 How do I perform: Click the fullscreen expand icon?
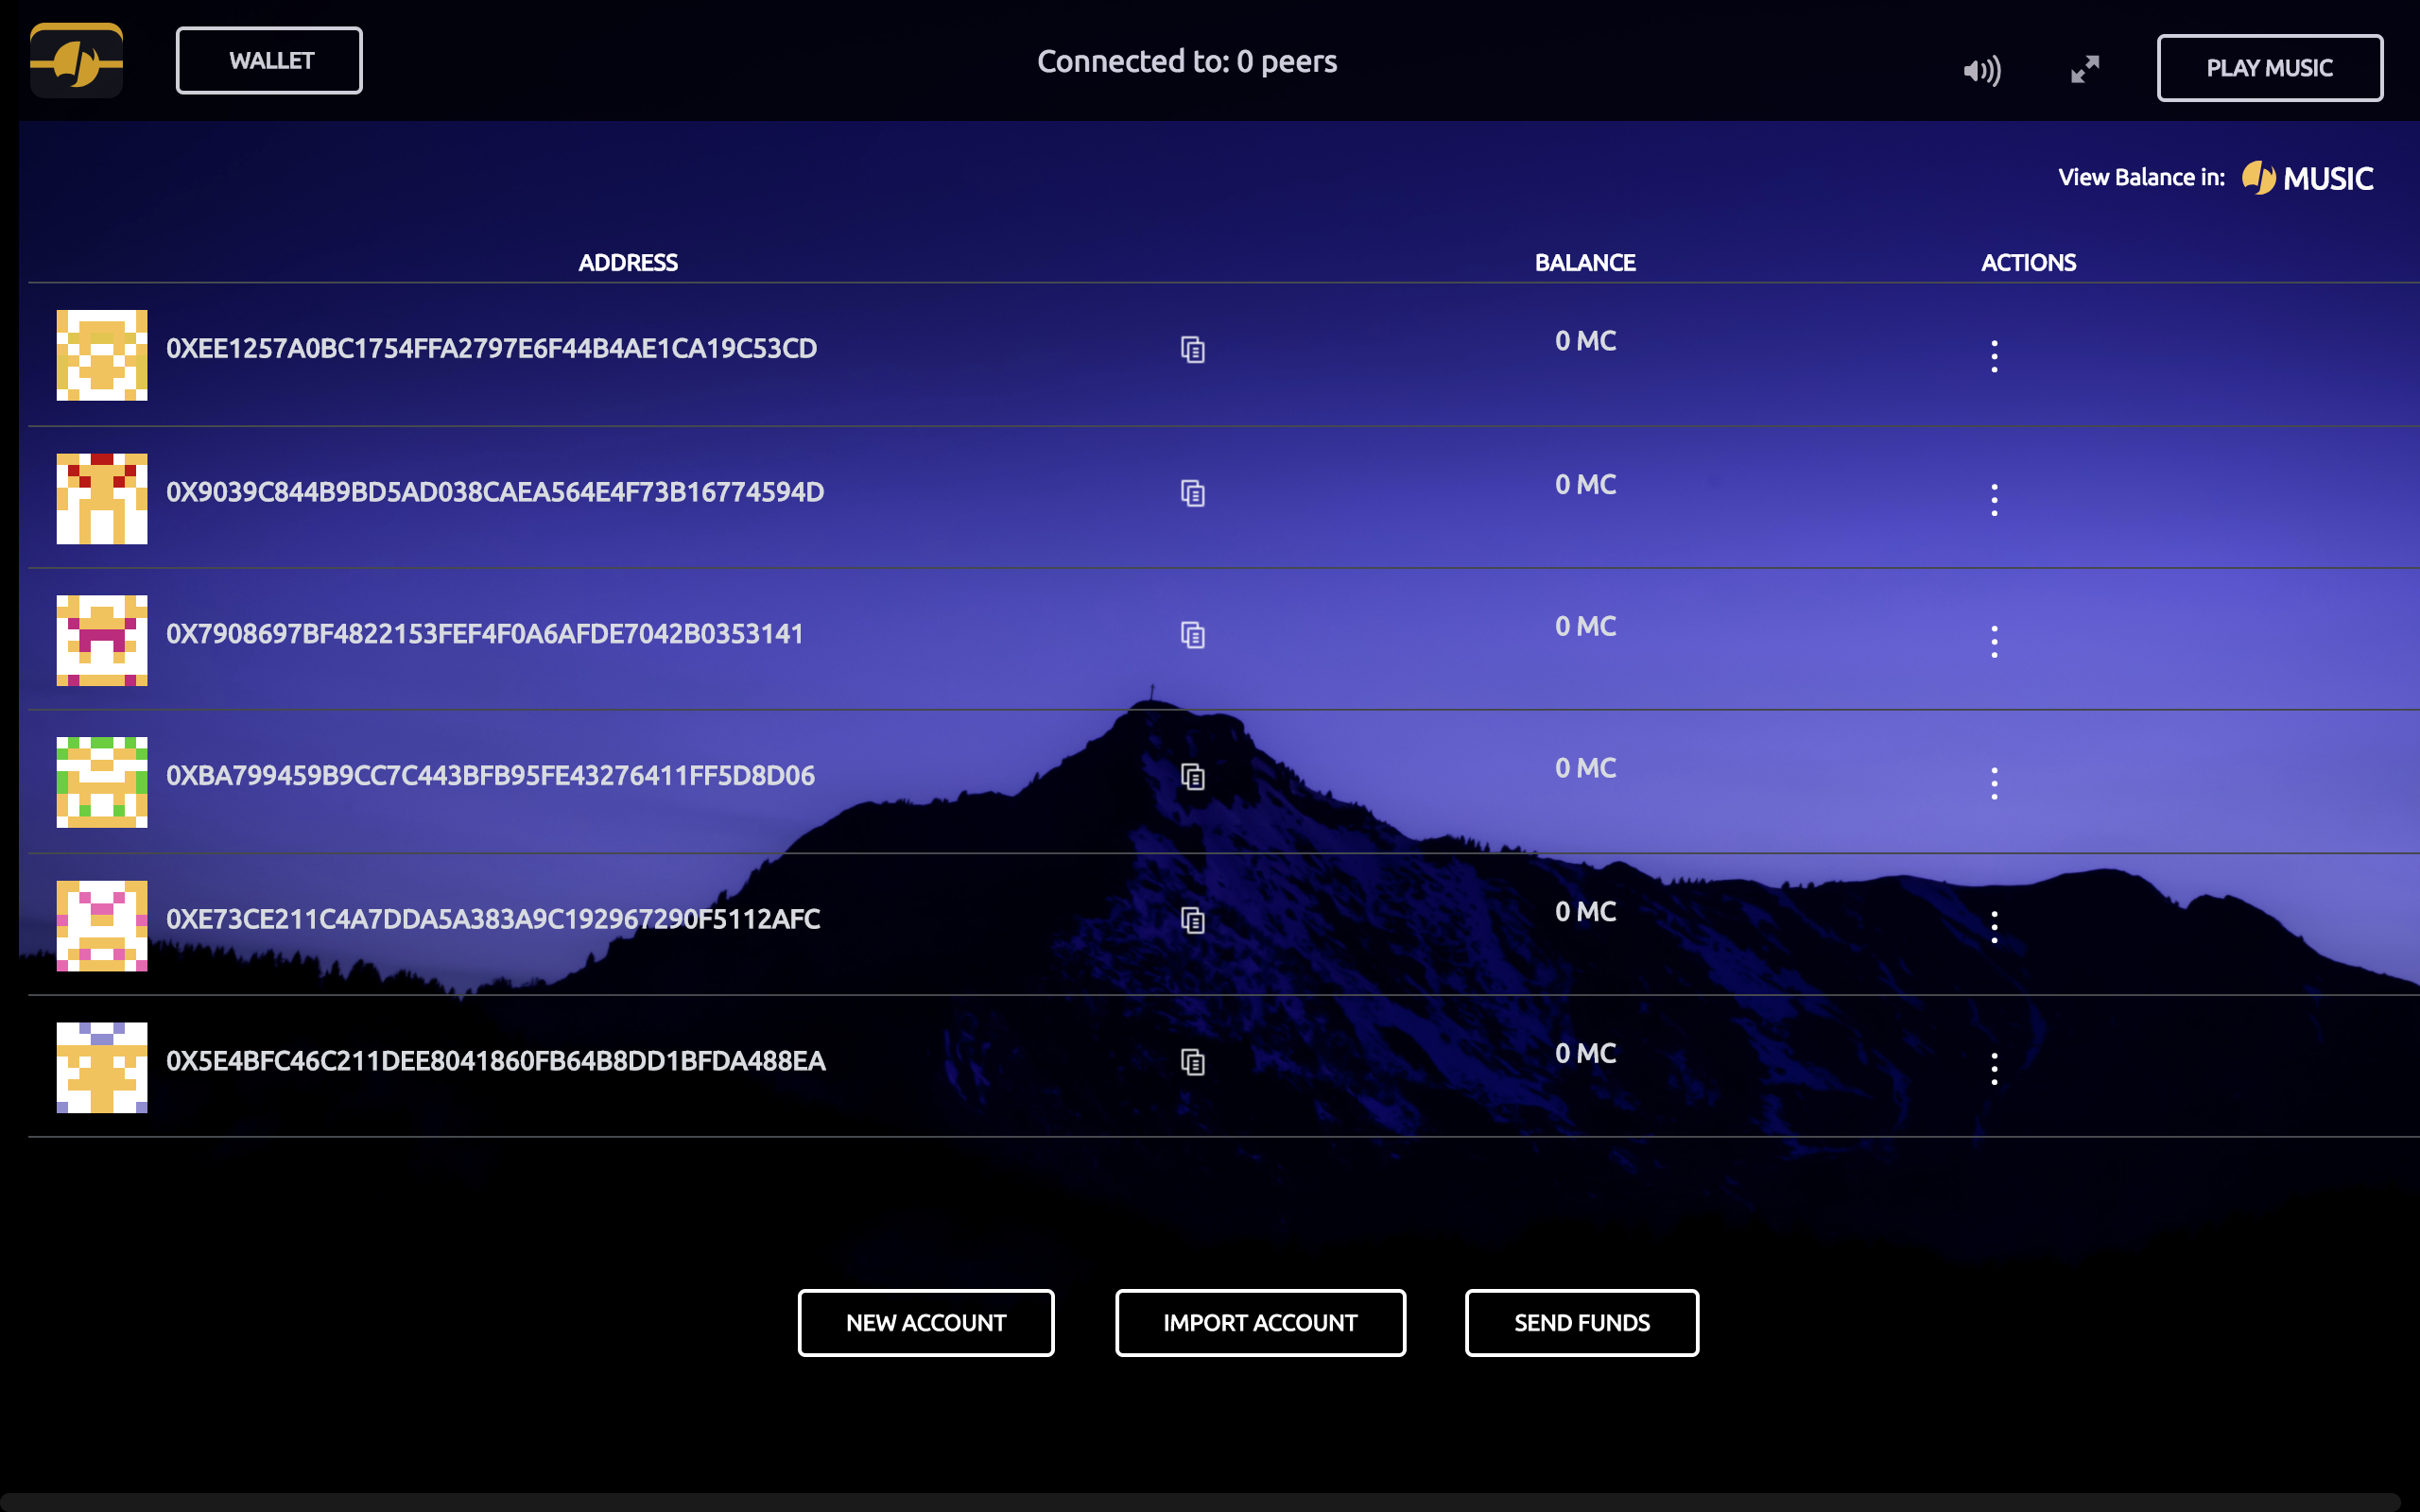pos(2084,68)
